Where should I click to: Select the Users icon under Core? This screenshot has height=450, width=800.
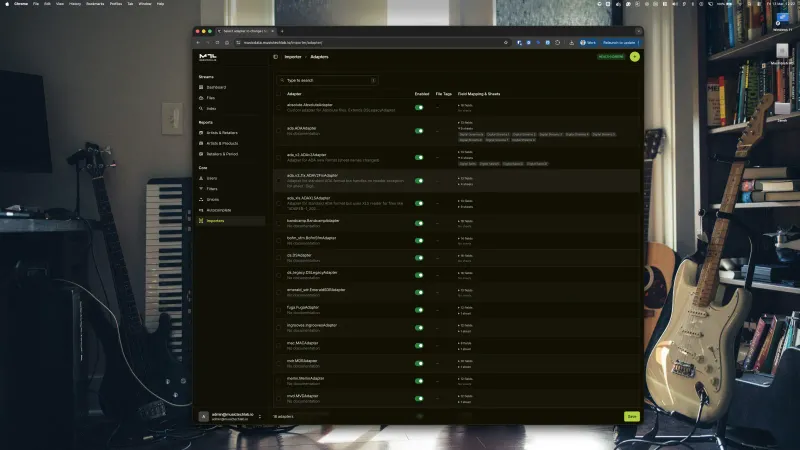pos(202,178)
